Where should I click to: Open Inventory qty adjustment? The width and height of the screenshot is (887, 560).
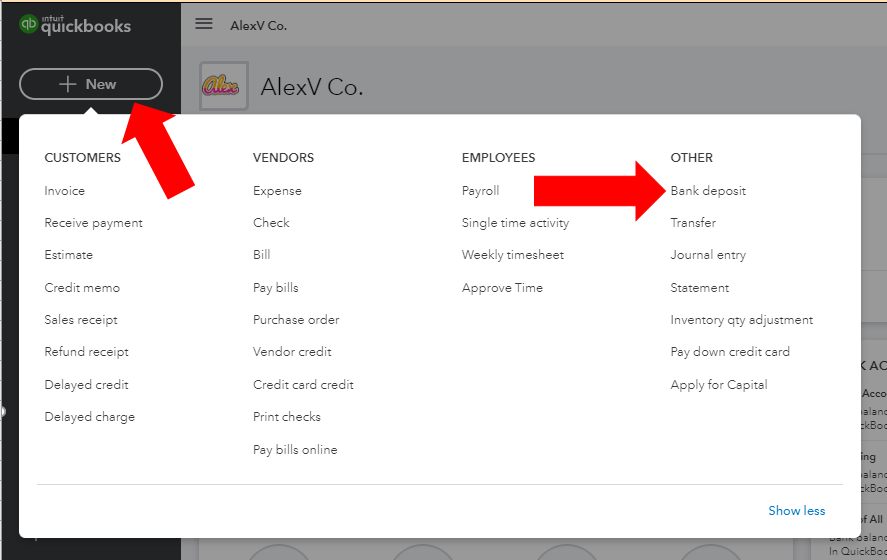coord(742,320)
